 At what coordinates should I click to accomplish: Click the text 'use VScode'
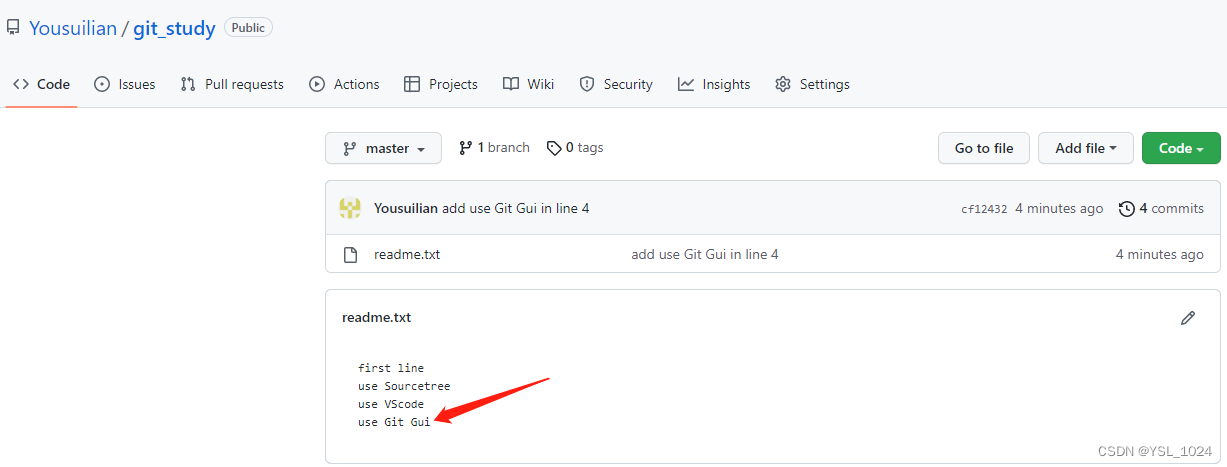click(391, 404)
